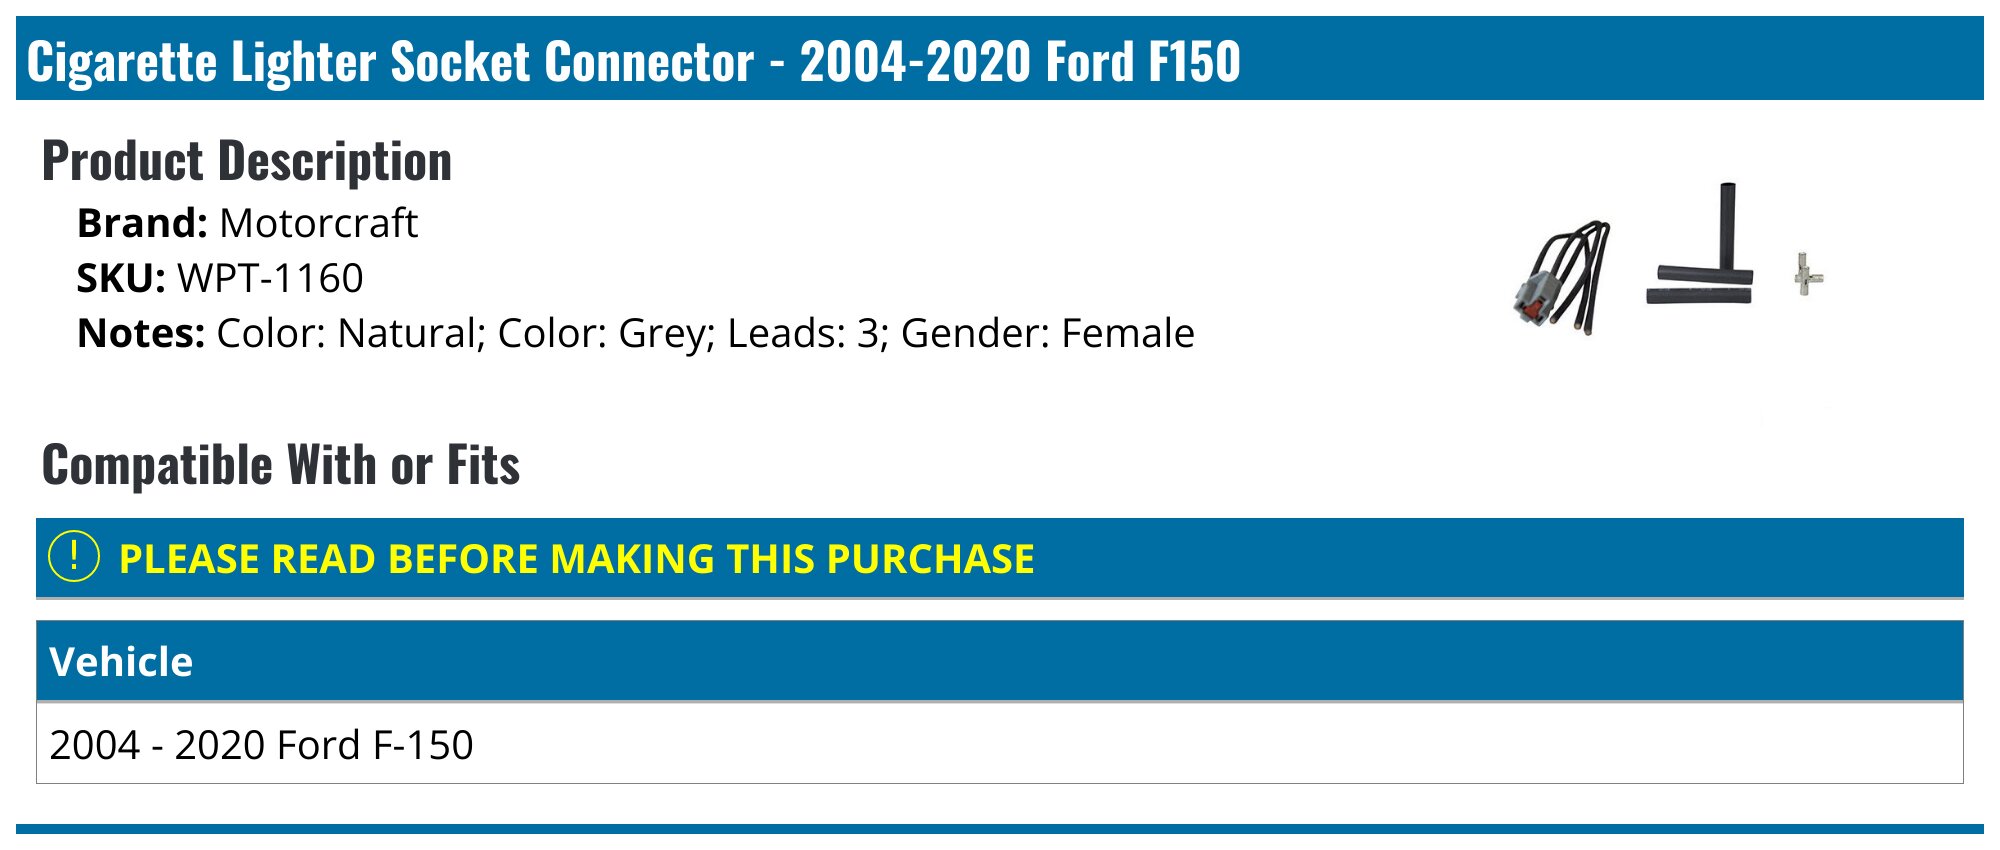
Task: Click the Notes label
Action: point(141,333)
